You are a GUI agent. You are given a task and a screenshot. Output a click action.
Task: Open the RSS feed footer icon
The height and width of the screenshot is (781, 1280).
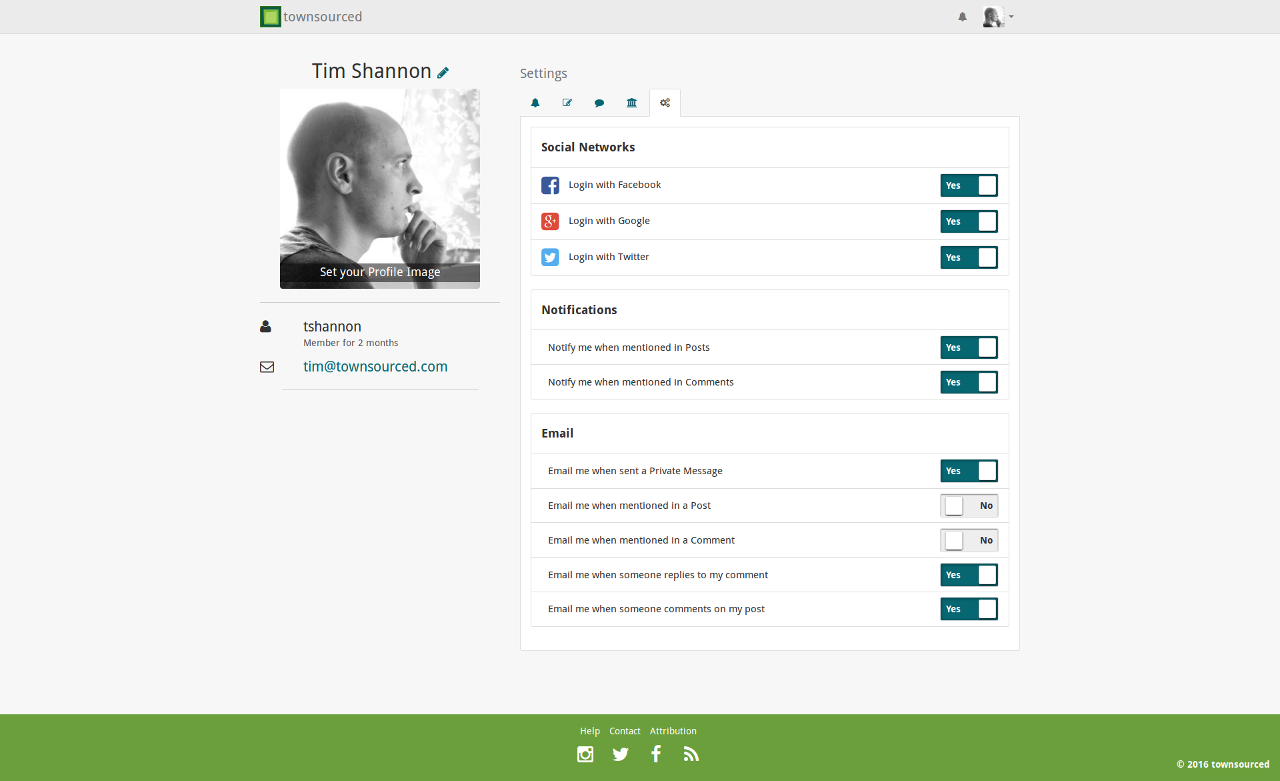pyautogui.click(x=691, y=754)
